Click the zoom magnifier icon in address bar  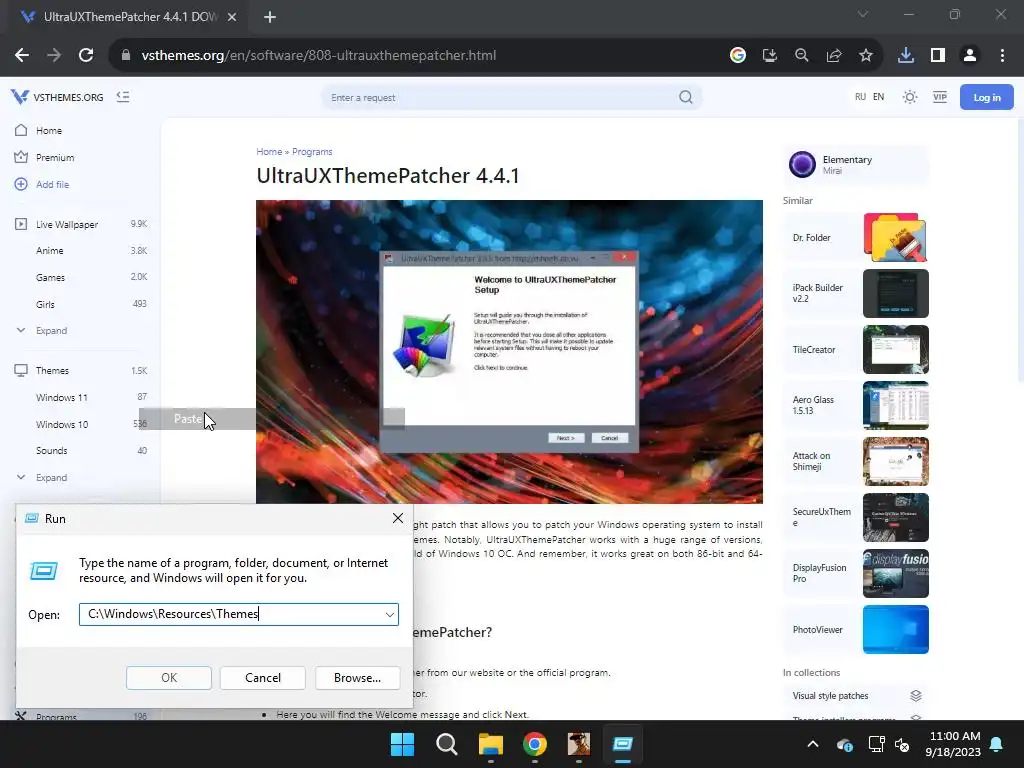[x=802, y=56]
